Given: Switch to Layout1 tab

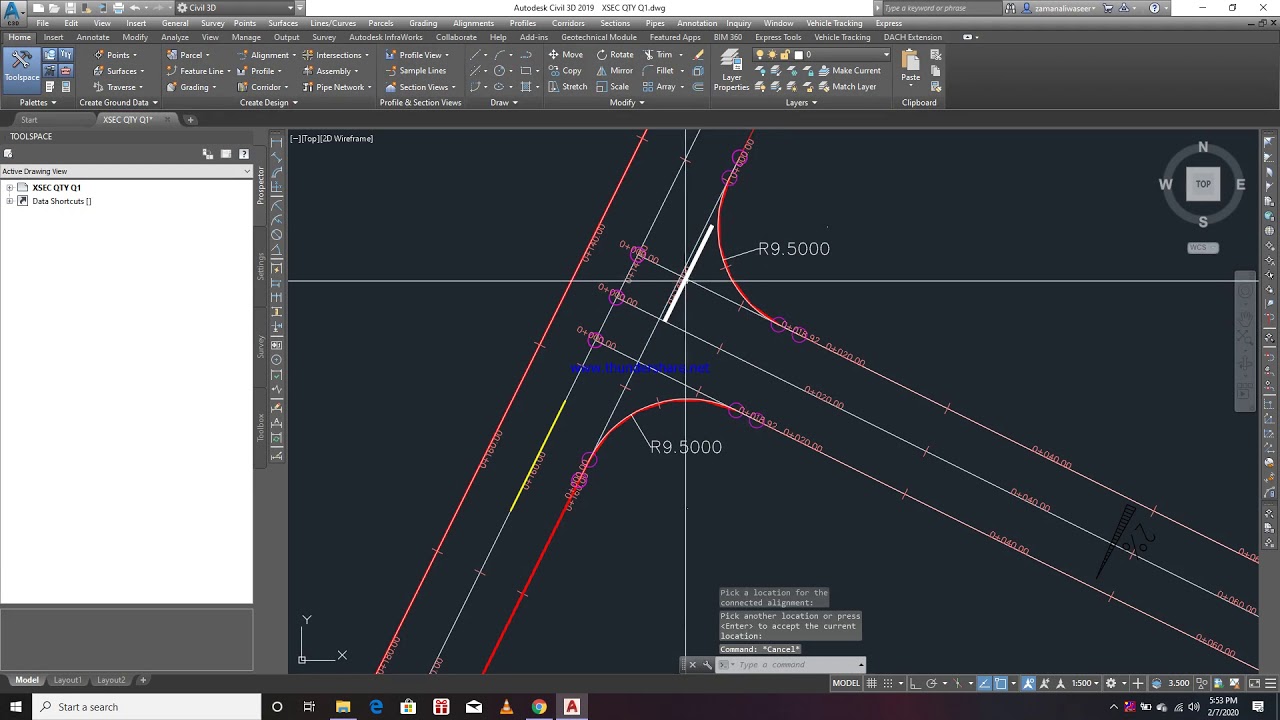Looking at the screenshot, I should 67,680.
